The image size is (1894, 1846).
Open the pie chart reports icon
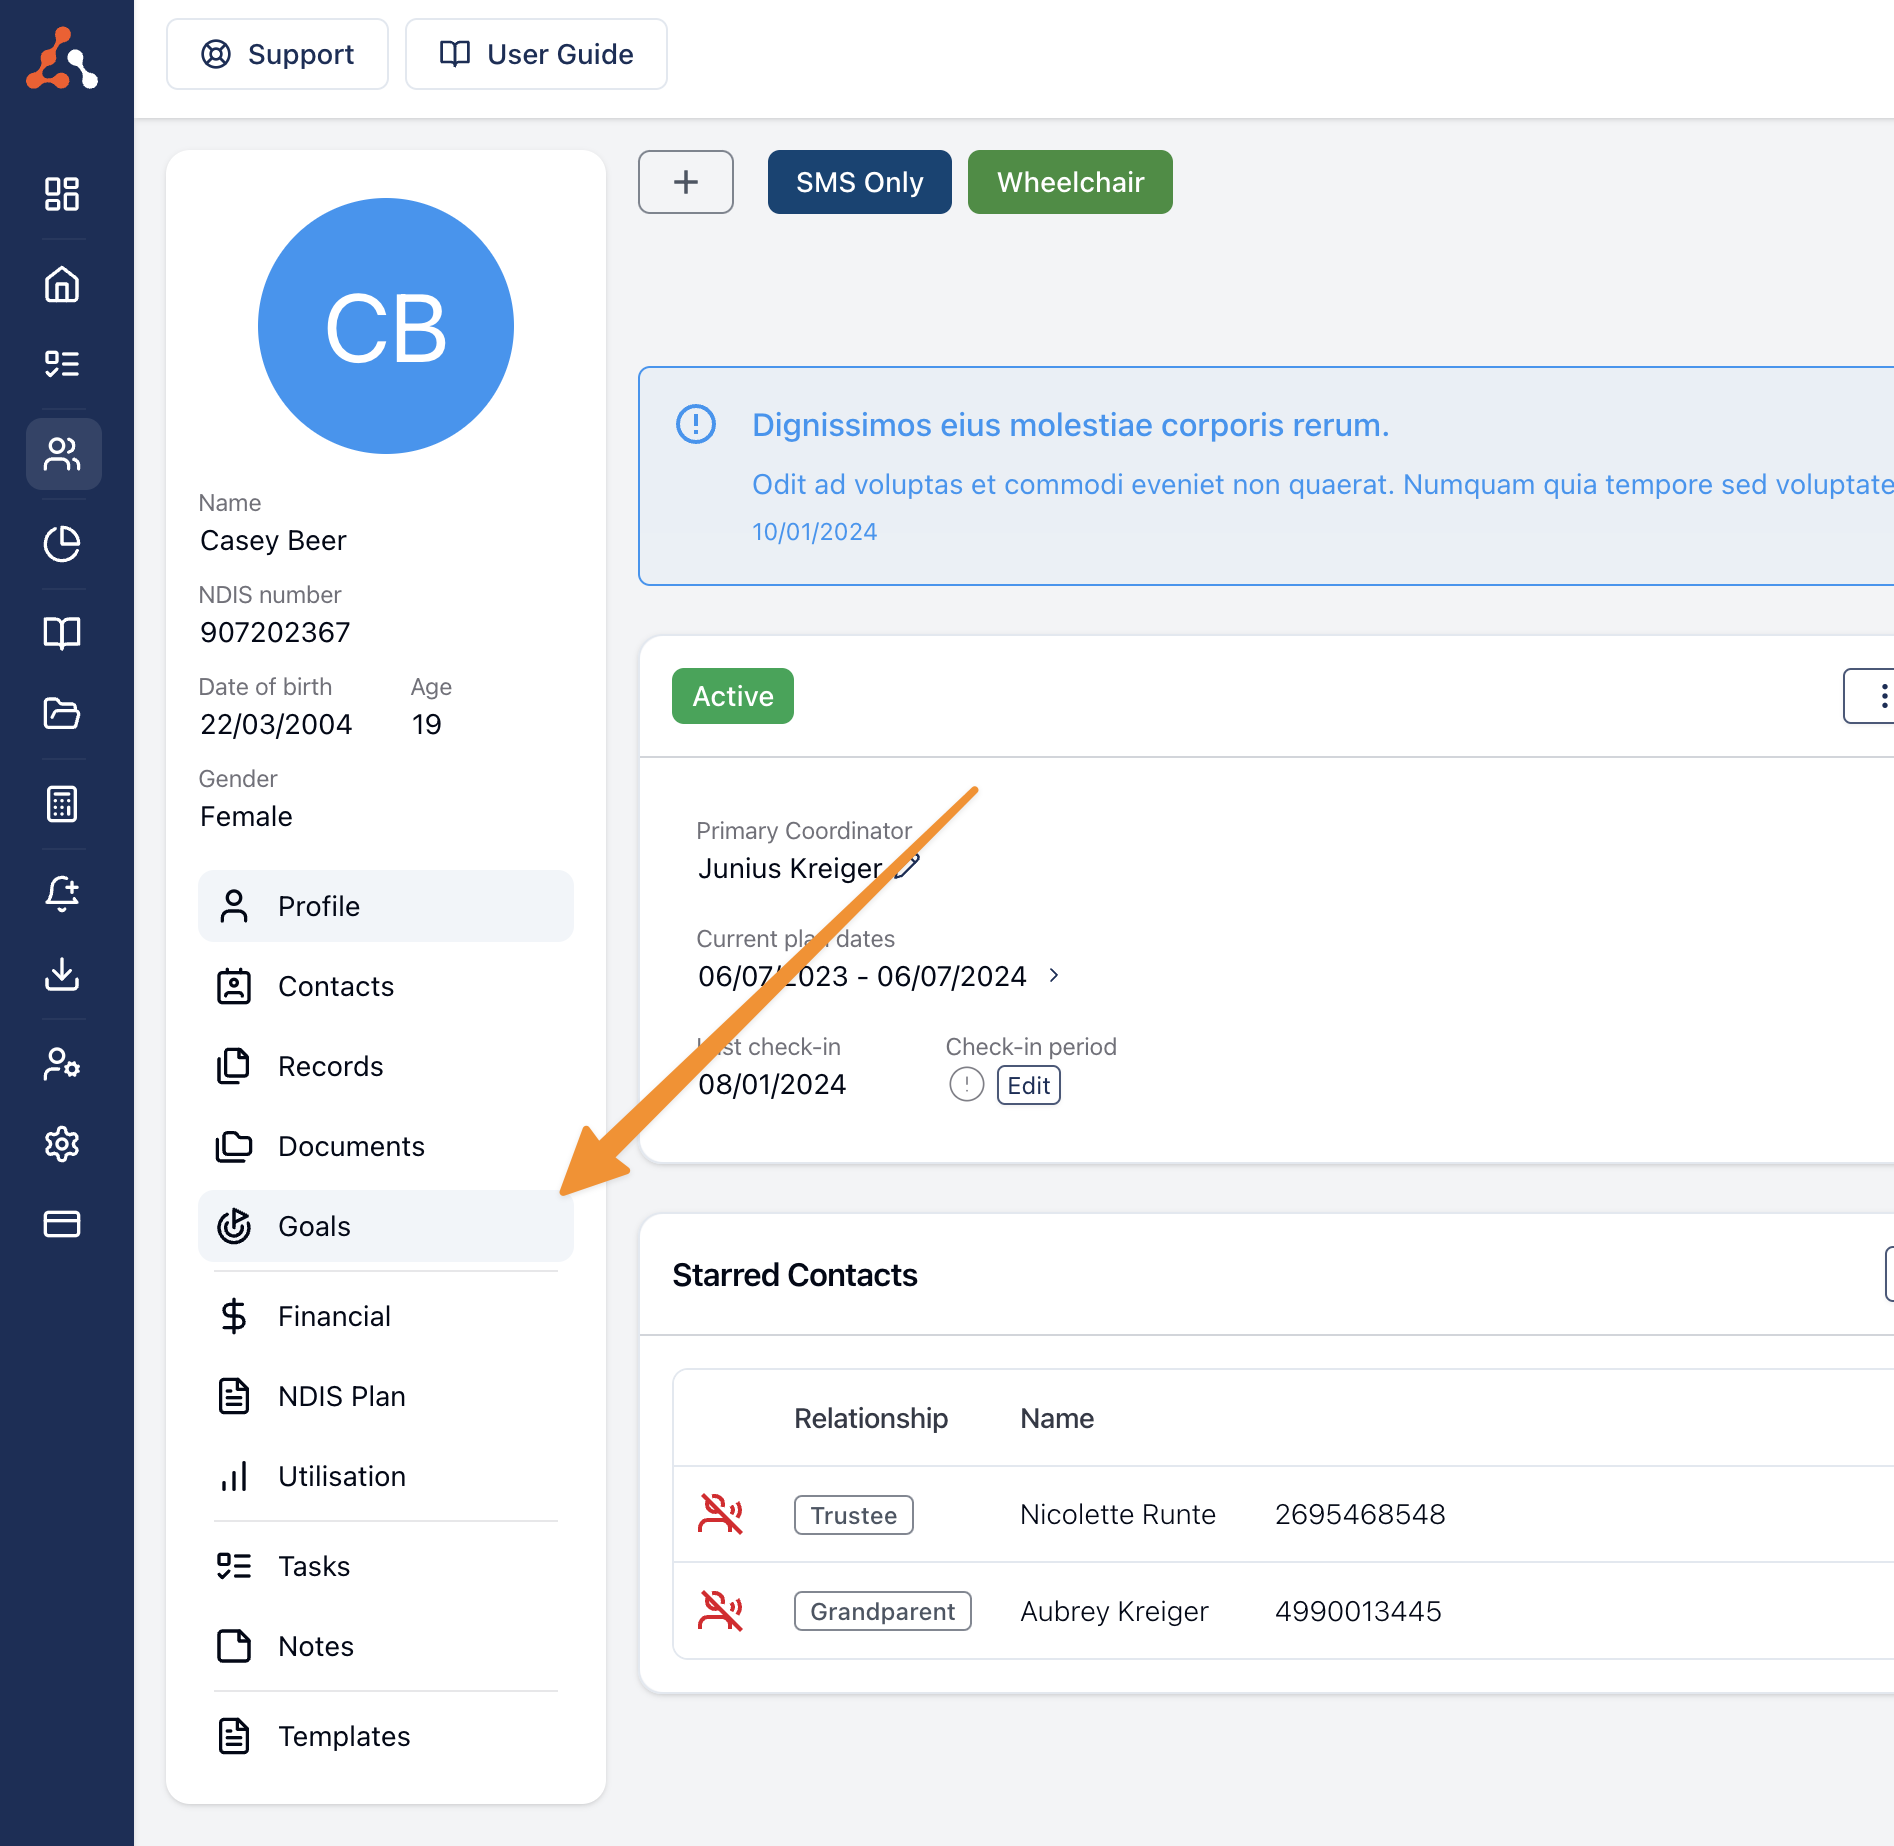tap(62, 544)
